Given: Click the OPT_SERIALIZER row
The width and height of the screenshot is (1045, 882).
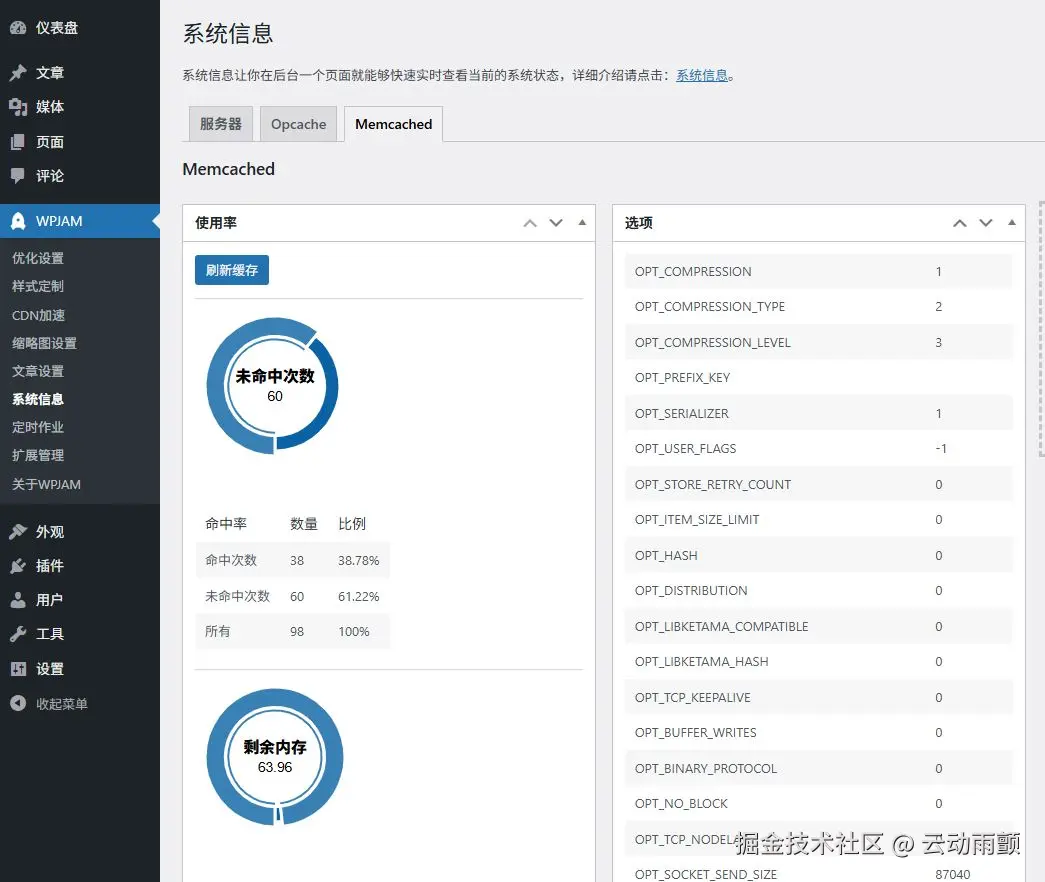Looking at the screenshot, I should coord(818,413).
